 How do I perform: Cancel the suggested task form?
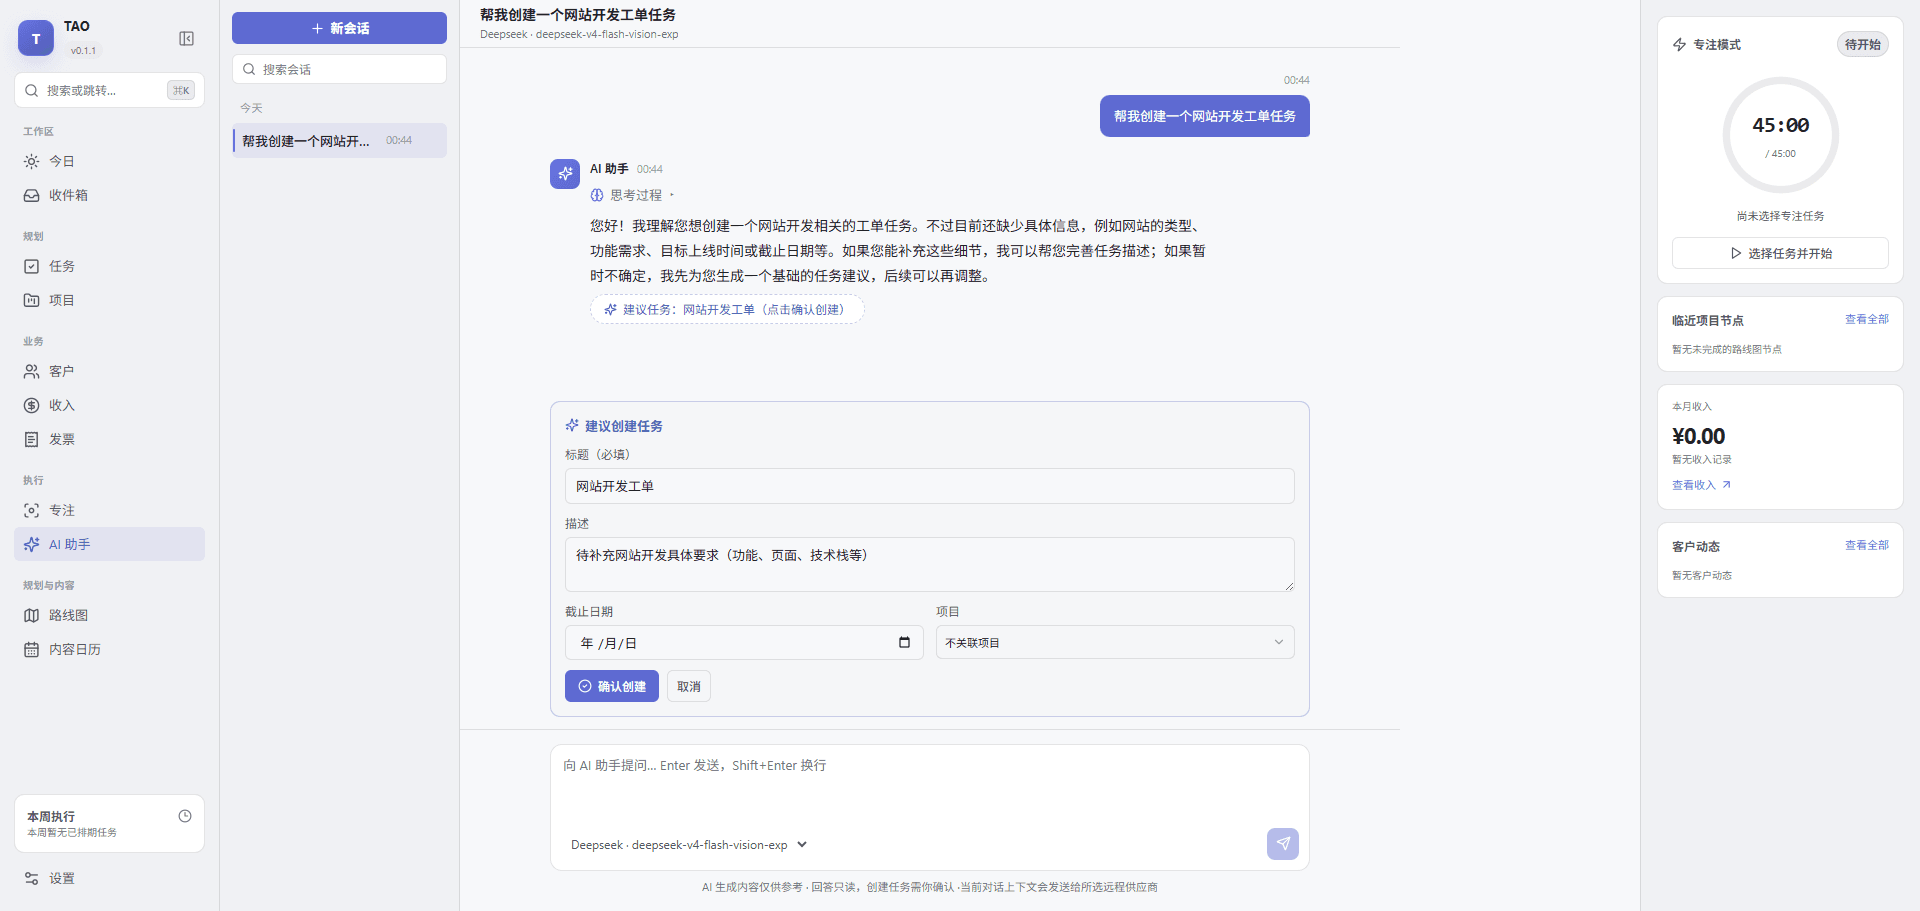(x=689, y=686)
